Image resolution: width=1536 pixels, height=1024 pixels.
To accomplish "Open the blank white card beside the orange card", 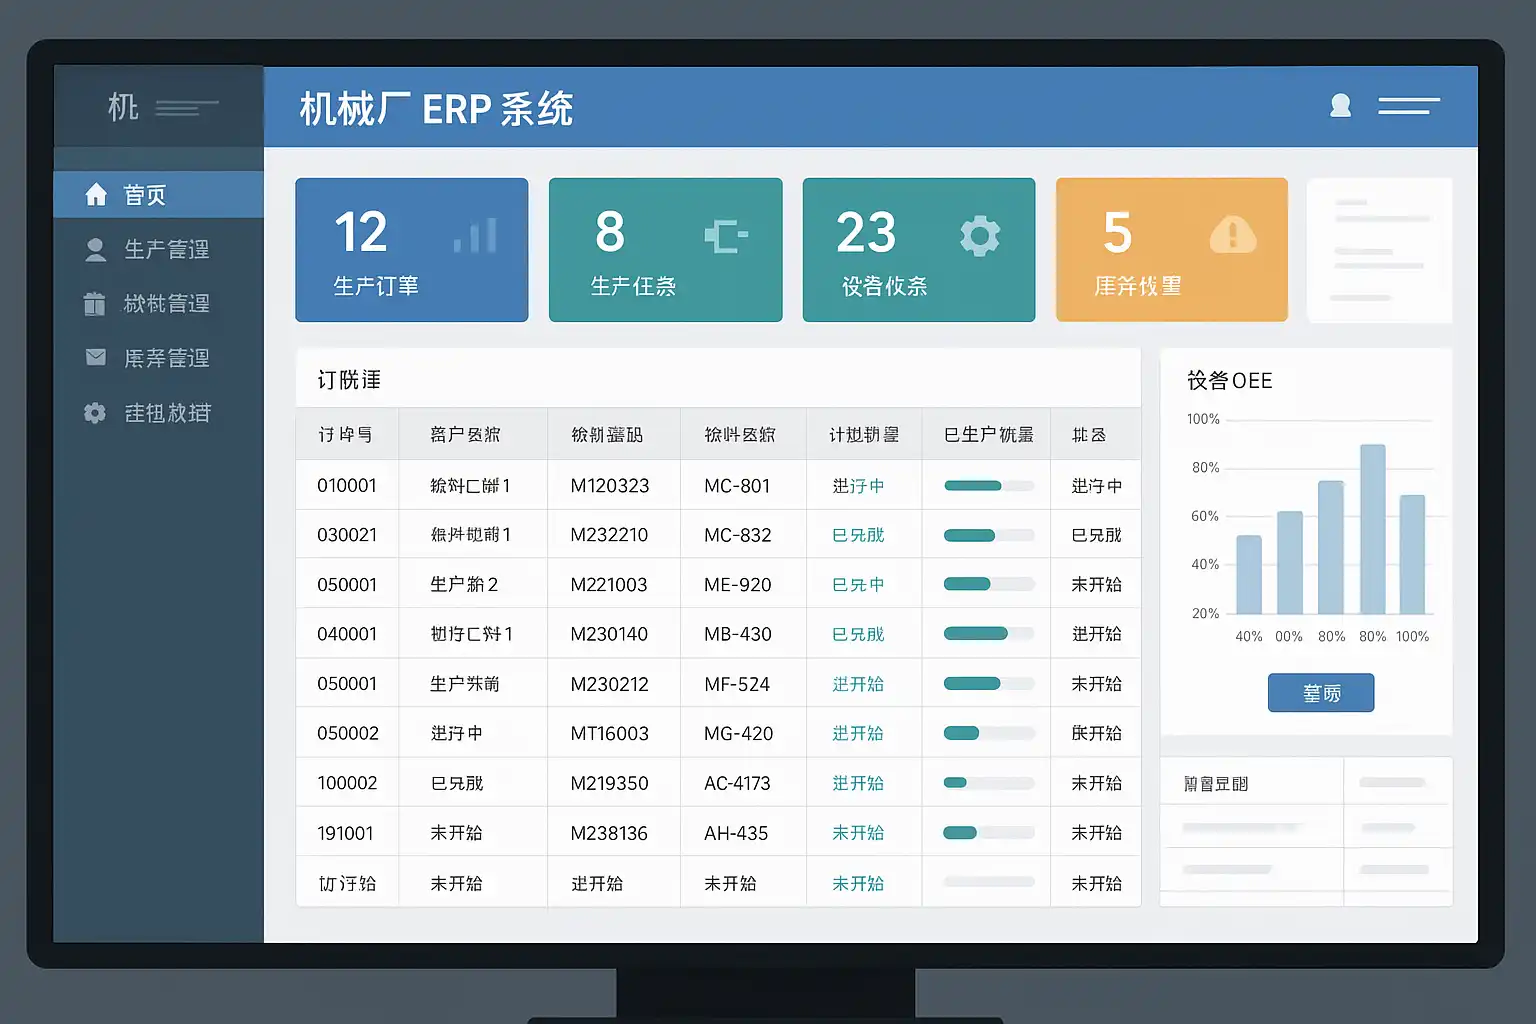I will tap(1379, 250).
